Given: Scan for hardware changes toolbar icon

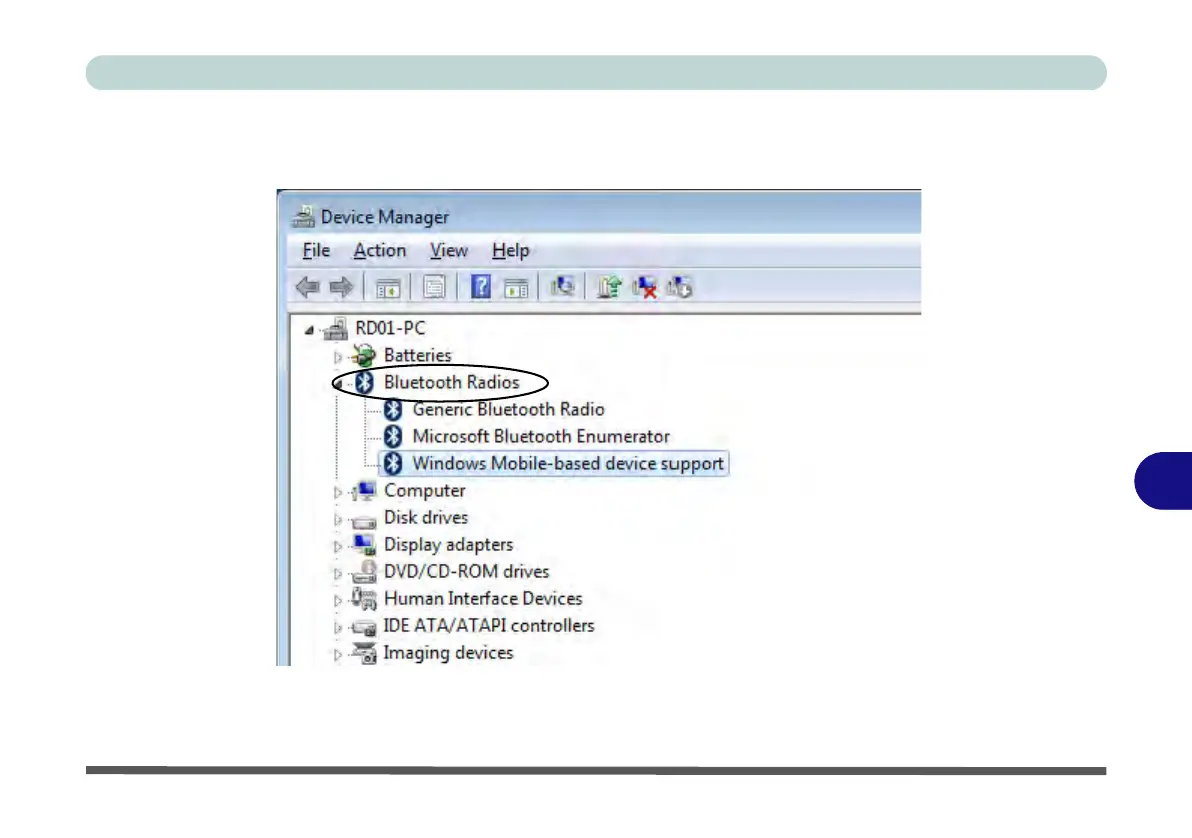Looking at the screenshot, I should (563, 286).
